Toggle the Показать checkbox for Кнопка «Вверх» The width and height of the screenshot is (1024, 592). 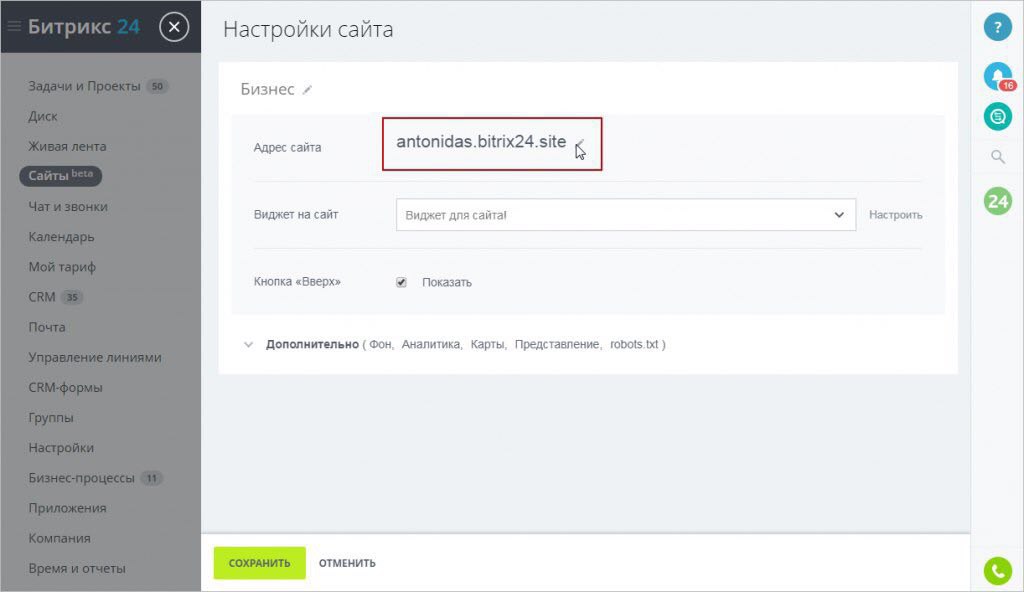coord(401,282)
